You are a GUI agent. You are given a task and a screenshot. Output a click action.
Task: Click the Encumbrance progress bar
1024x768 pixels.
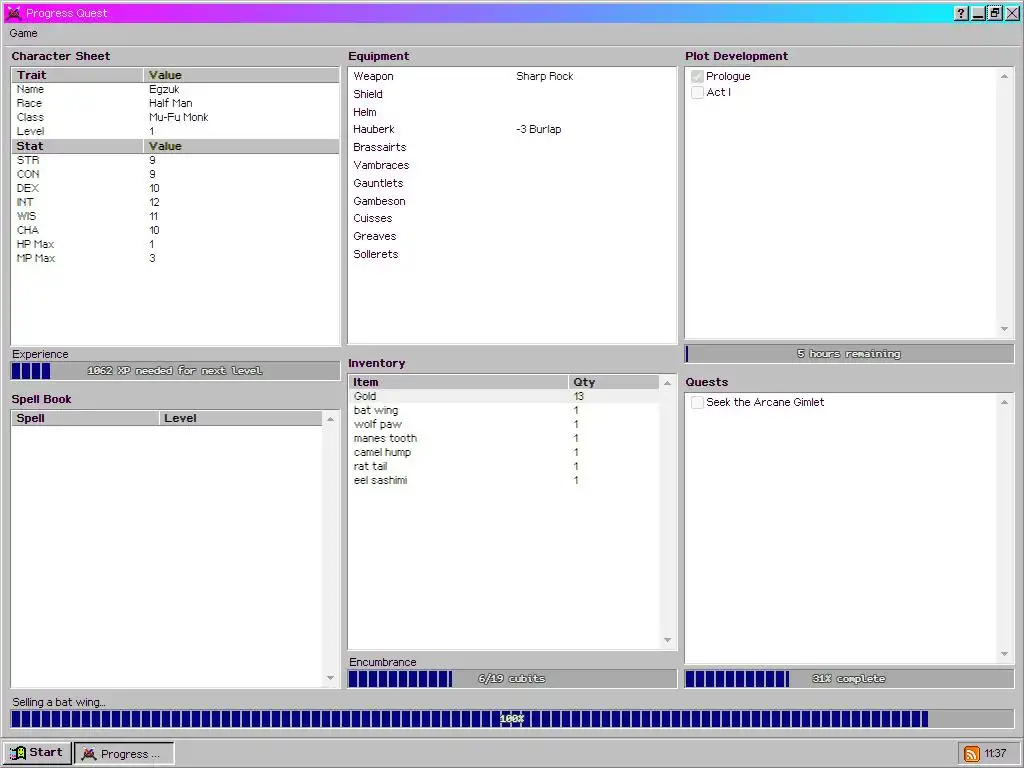(x=512, y=679)
